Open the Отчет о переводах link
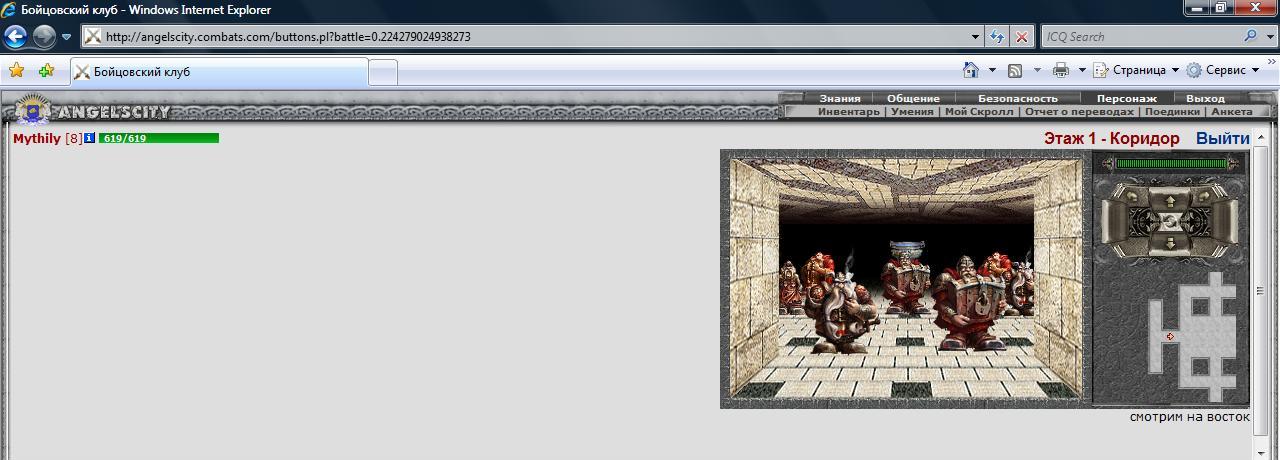Image resolution: width=1280 pixels, height=460 pixels. click(1079, 111)
